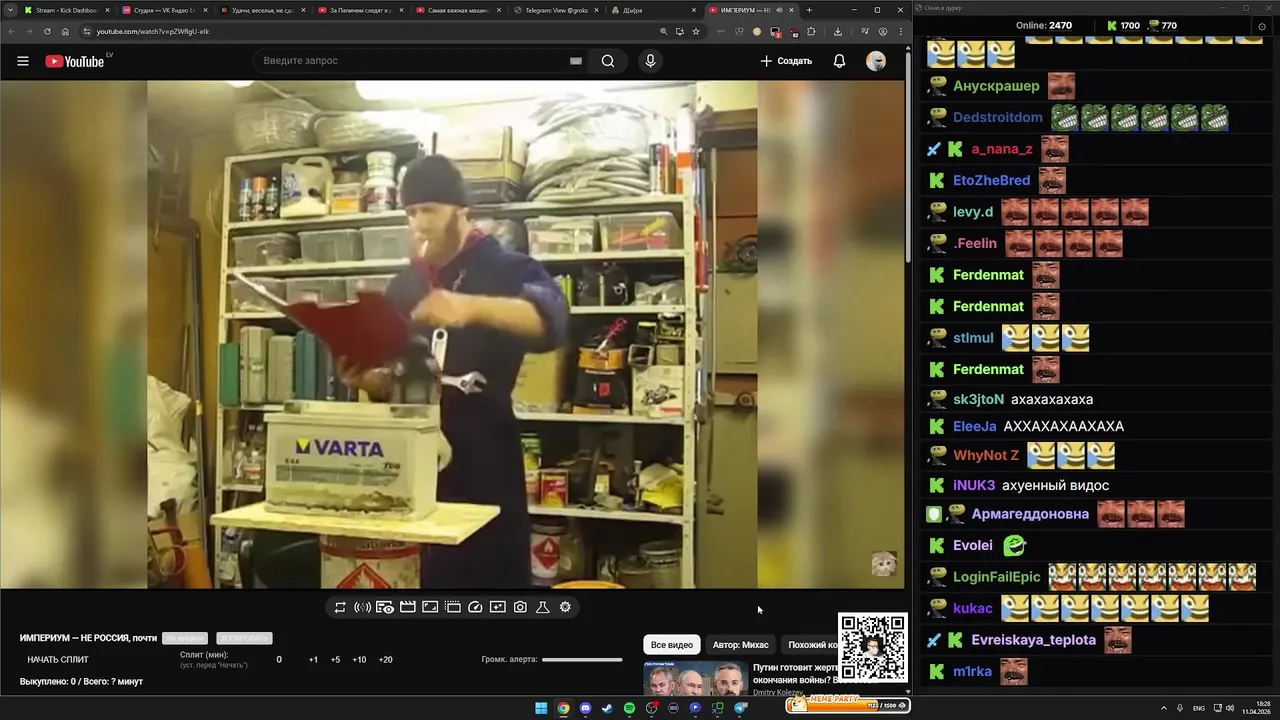Open Spotify from the taskbar
The height and width of the screenshot is (720, 1280).
click(x=629, y=708)
